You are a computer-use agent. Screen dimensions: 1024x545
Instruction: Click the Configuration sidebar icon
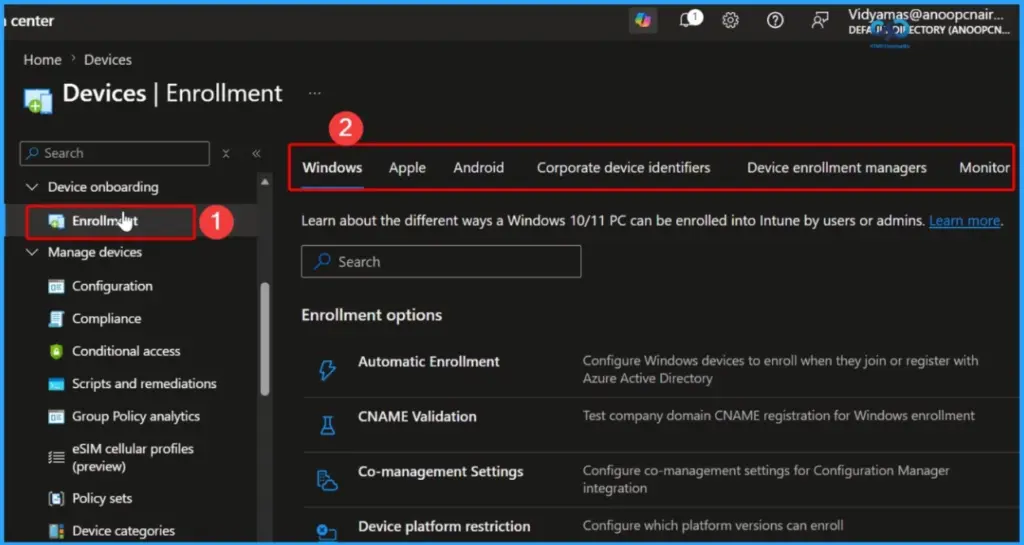[57, 287]
